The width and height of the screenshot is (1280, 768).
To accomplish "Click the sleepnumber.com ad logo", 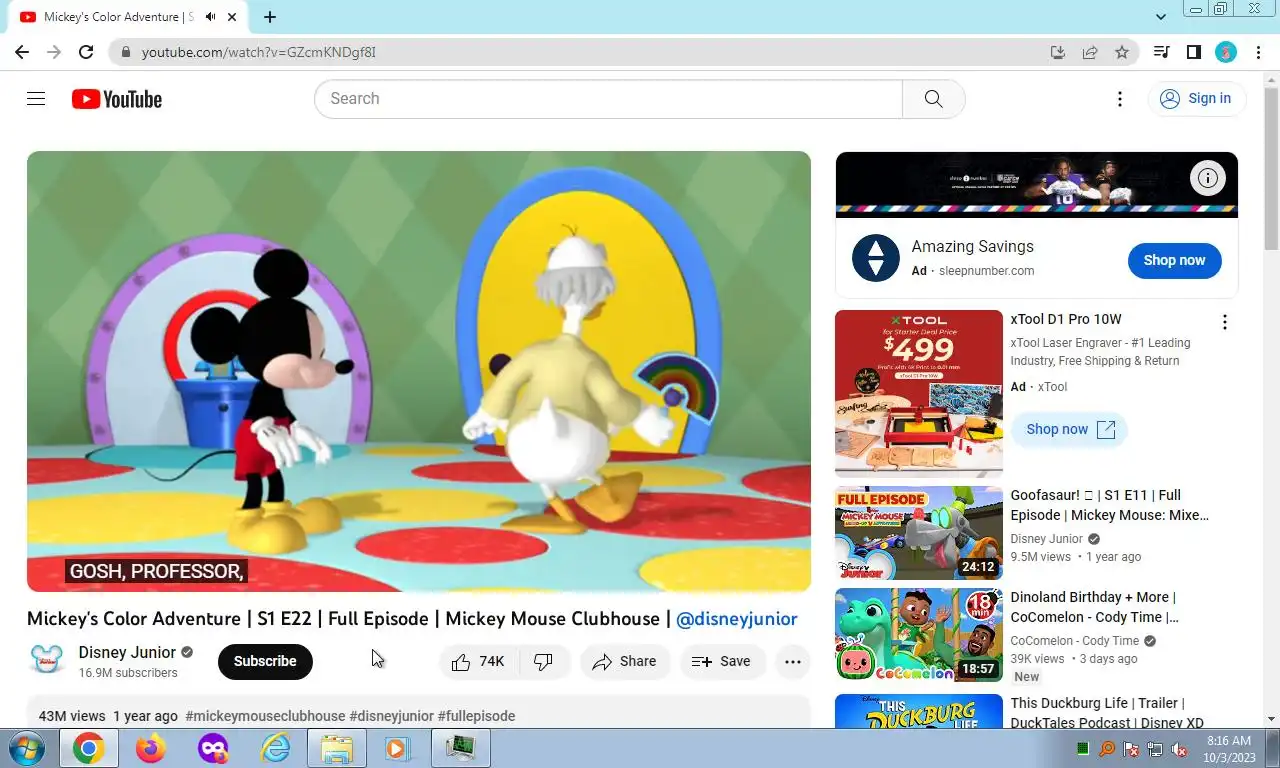I will pos(876,258).
